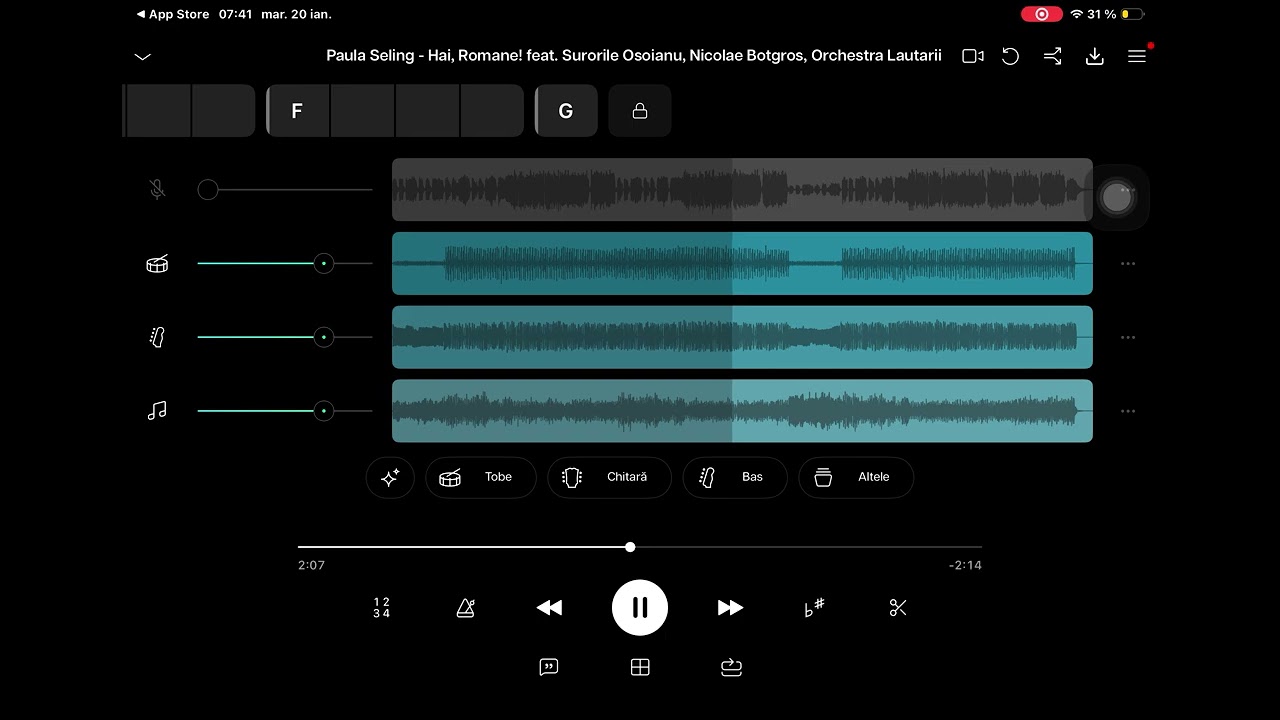Show lyrics with the quote bubble icon
The height and width of the screenshot is (720, 1280).
pos(549,668)
